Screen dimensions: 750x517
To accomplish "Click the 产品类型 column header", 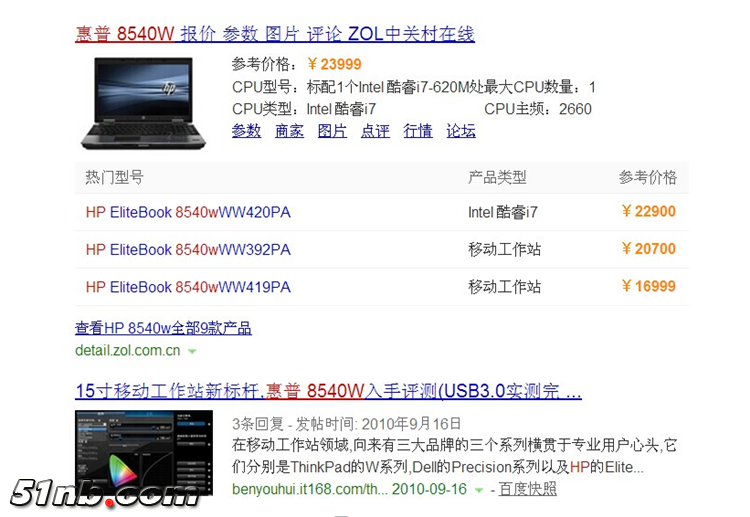I will (497, 177).
